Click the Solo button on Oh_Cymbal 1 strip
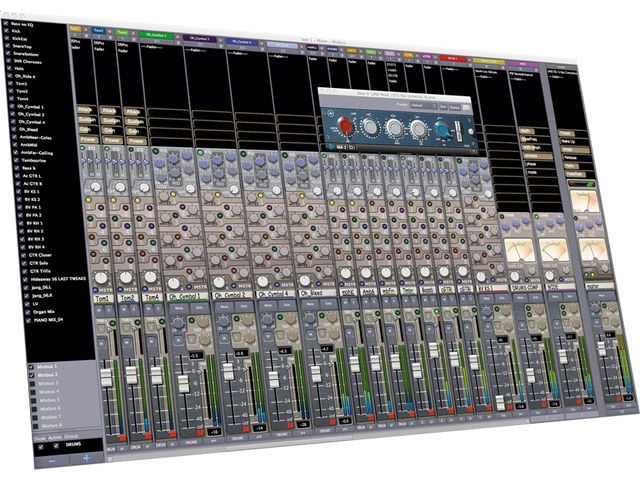The image size is (640, 480). pos(199,307)
